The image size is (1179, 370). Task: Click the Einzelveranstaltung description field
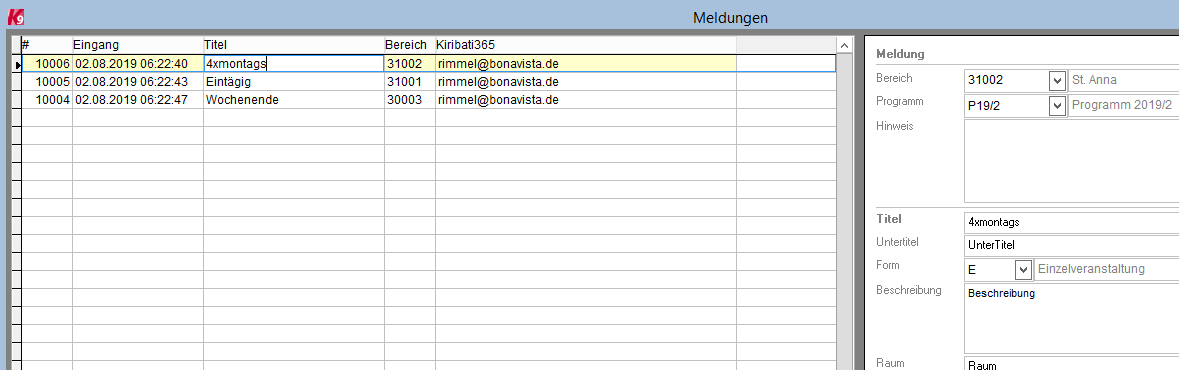(x=1106, y=269)
